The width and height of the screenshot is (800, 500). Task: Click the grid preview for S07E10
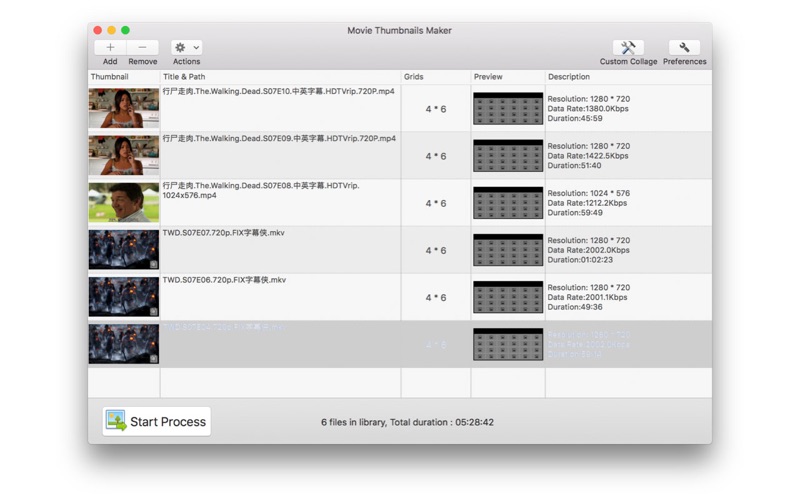point(508,109)
